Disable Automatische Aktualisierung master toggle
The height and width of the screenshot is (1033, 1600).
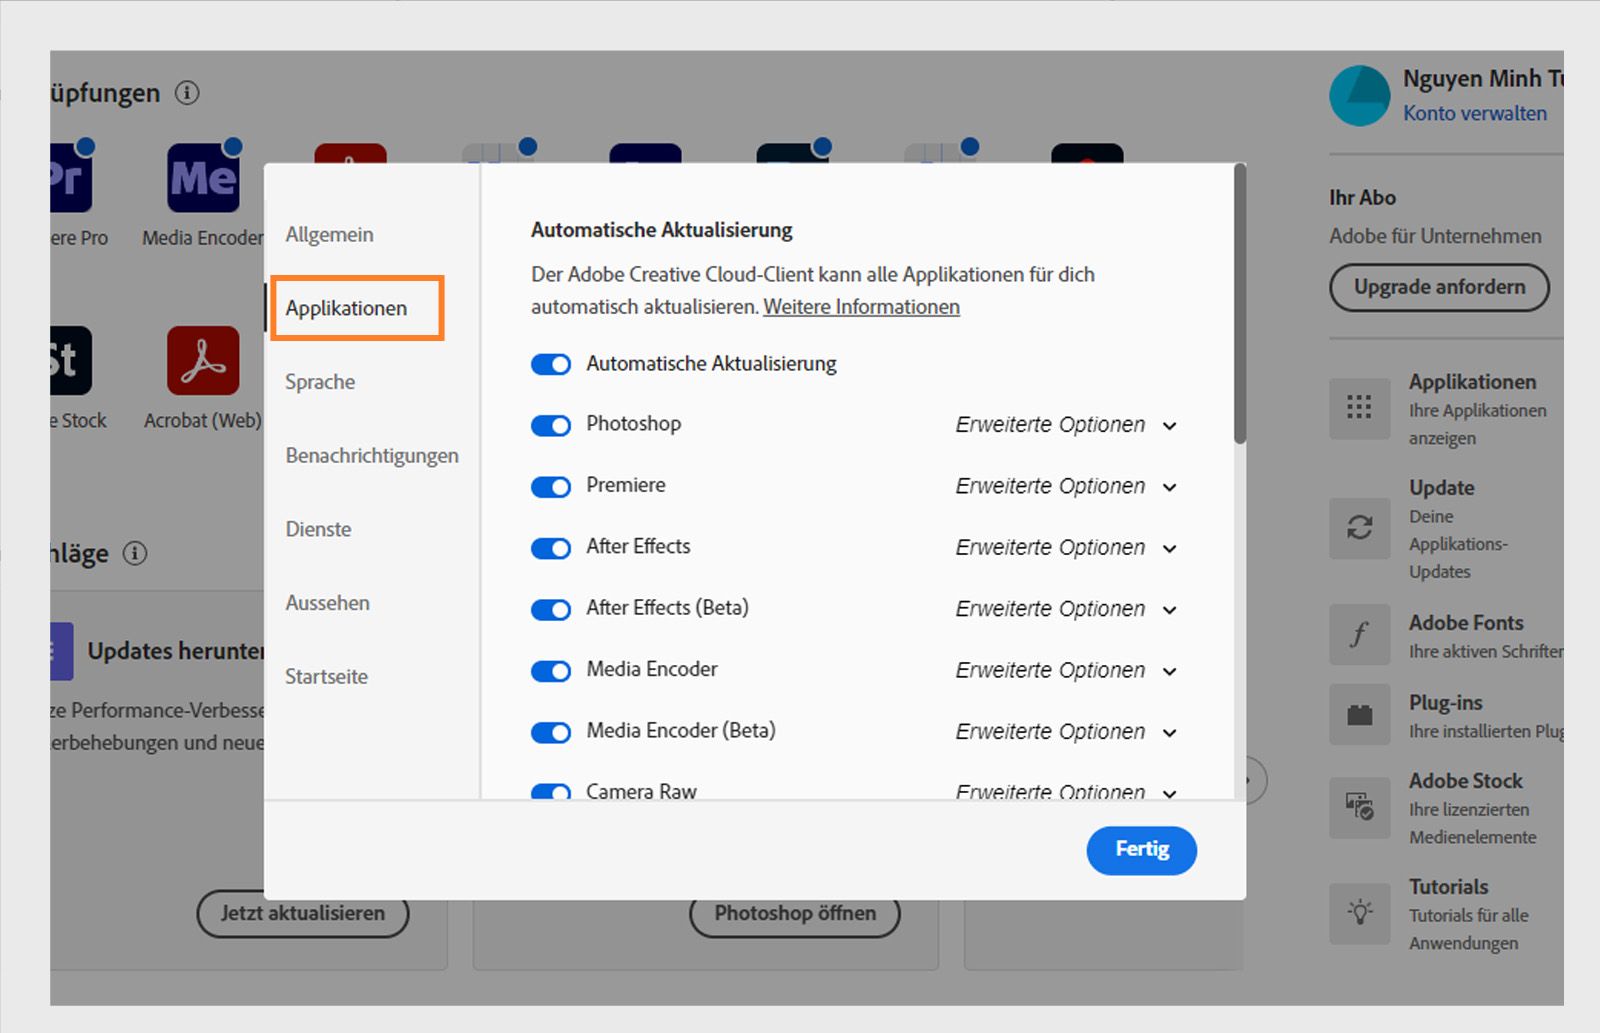click(550, 364)
